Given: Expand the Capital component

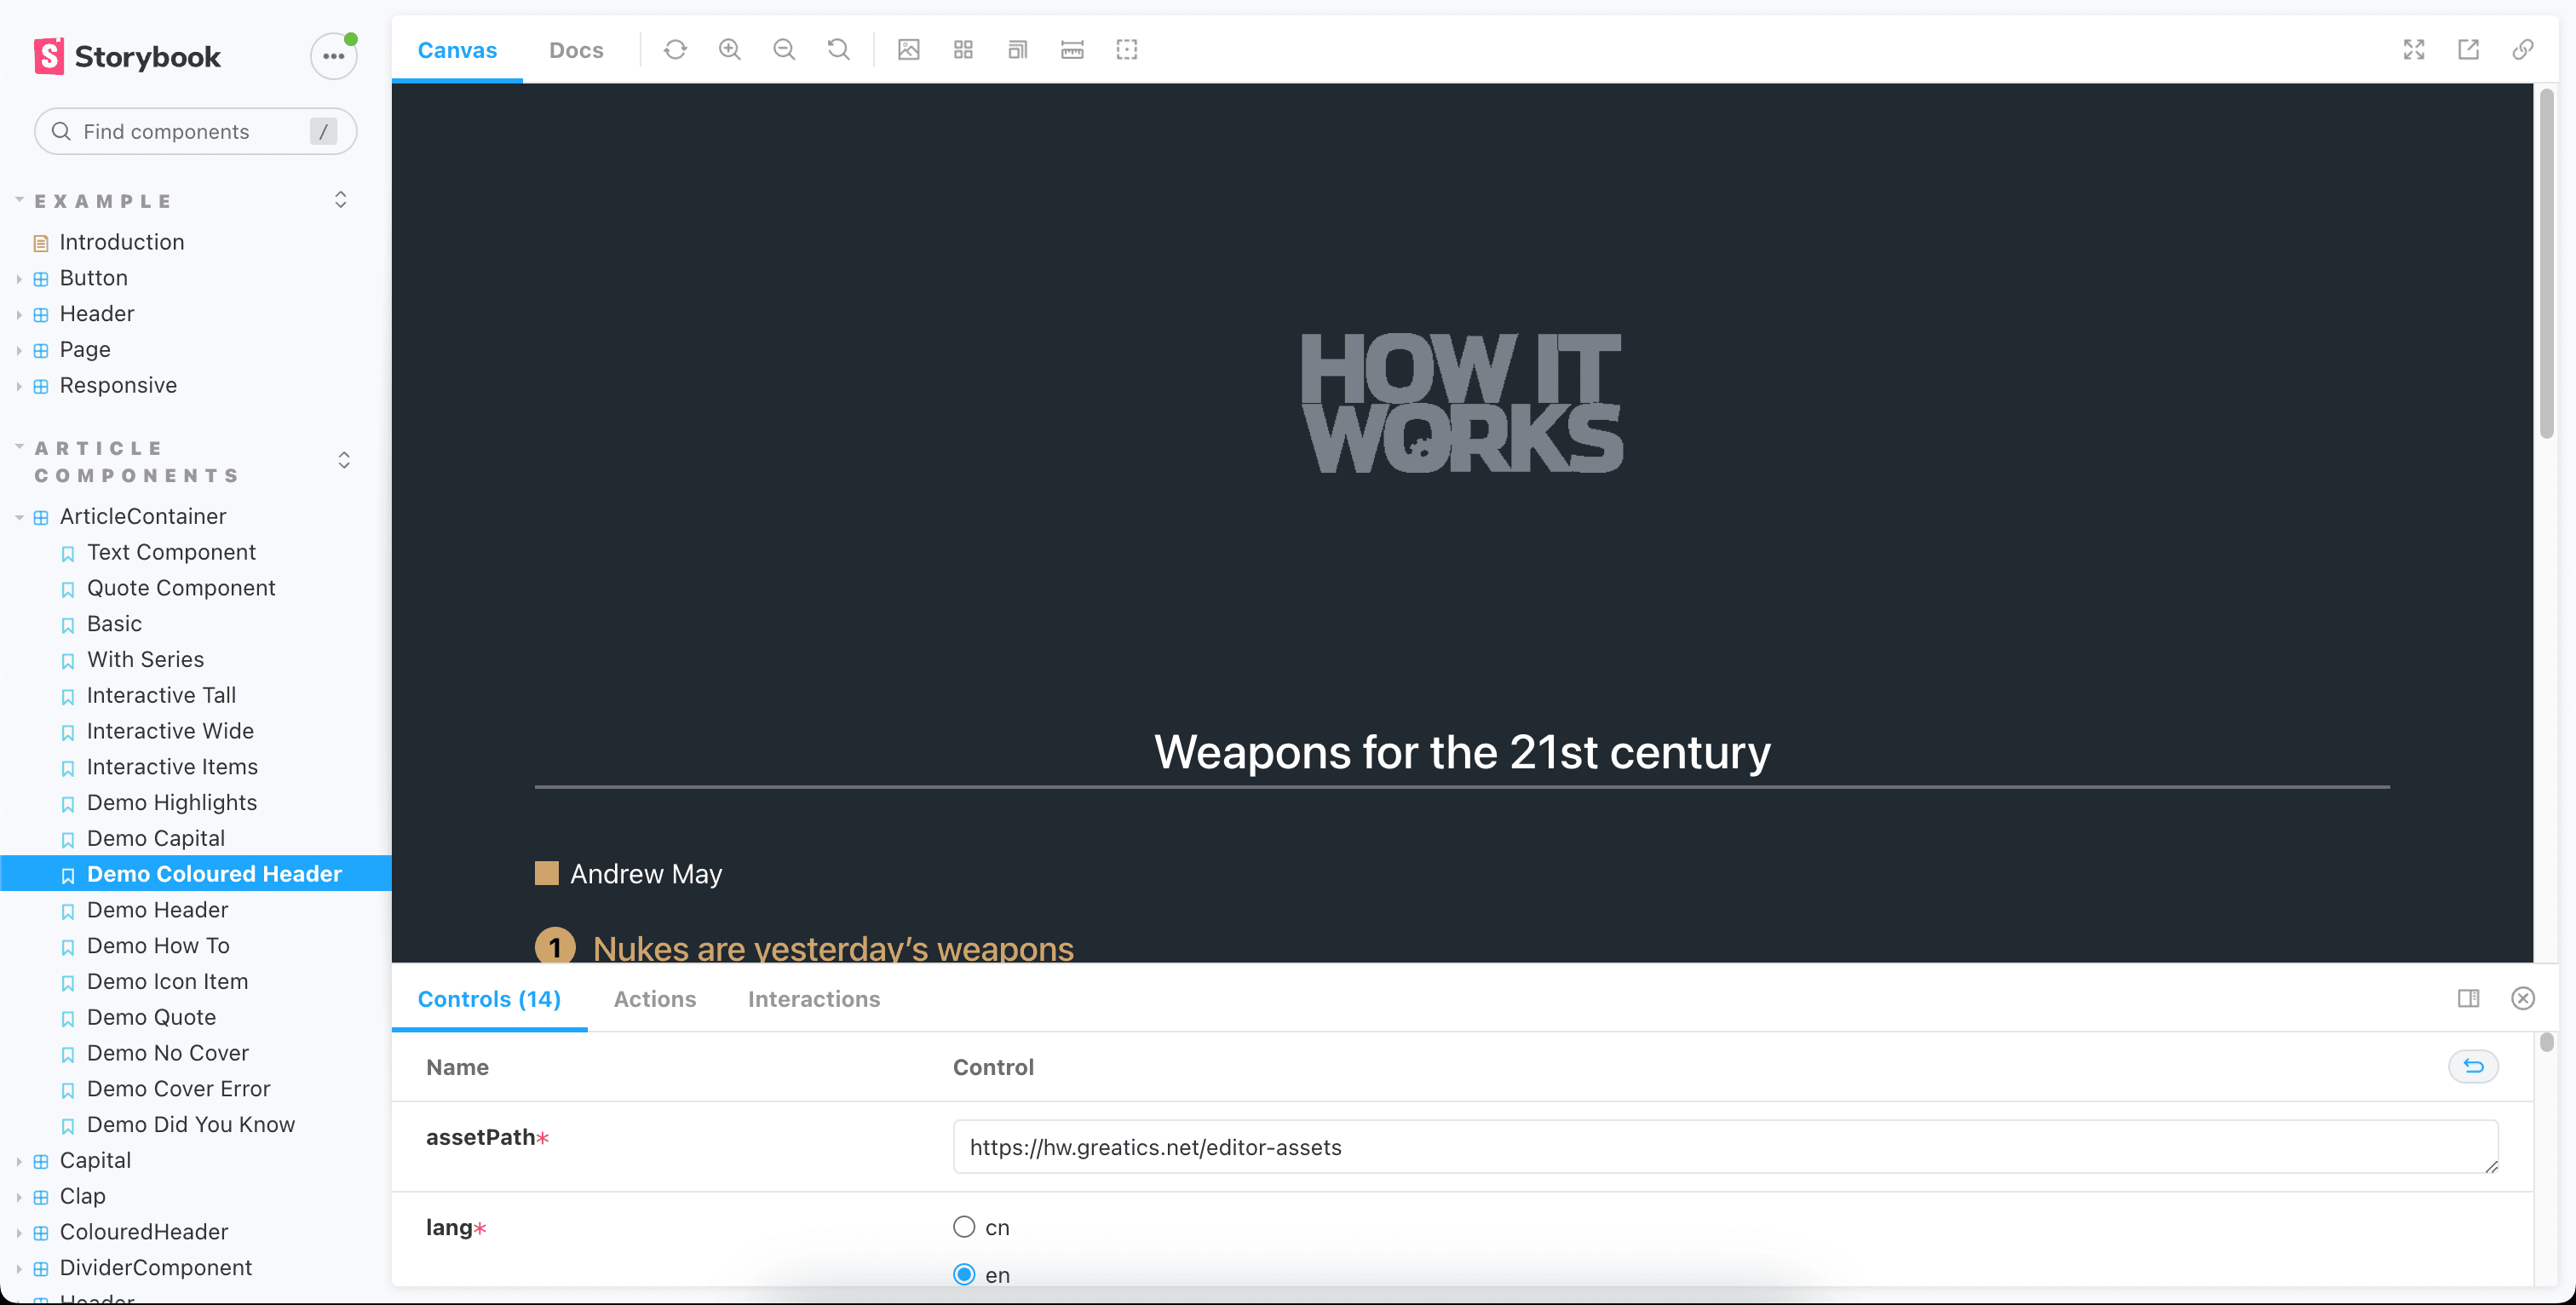Looking at the screenshot, I should [x=95, y=1161].
